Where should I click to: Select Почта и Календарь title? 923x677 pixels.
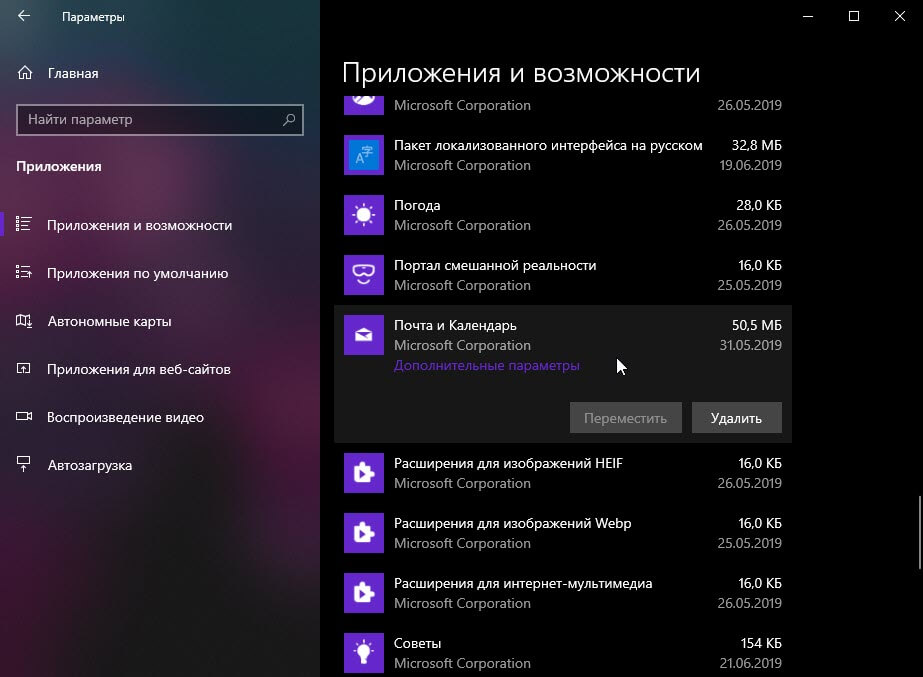(x=455, y=326)
